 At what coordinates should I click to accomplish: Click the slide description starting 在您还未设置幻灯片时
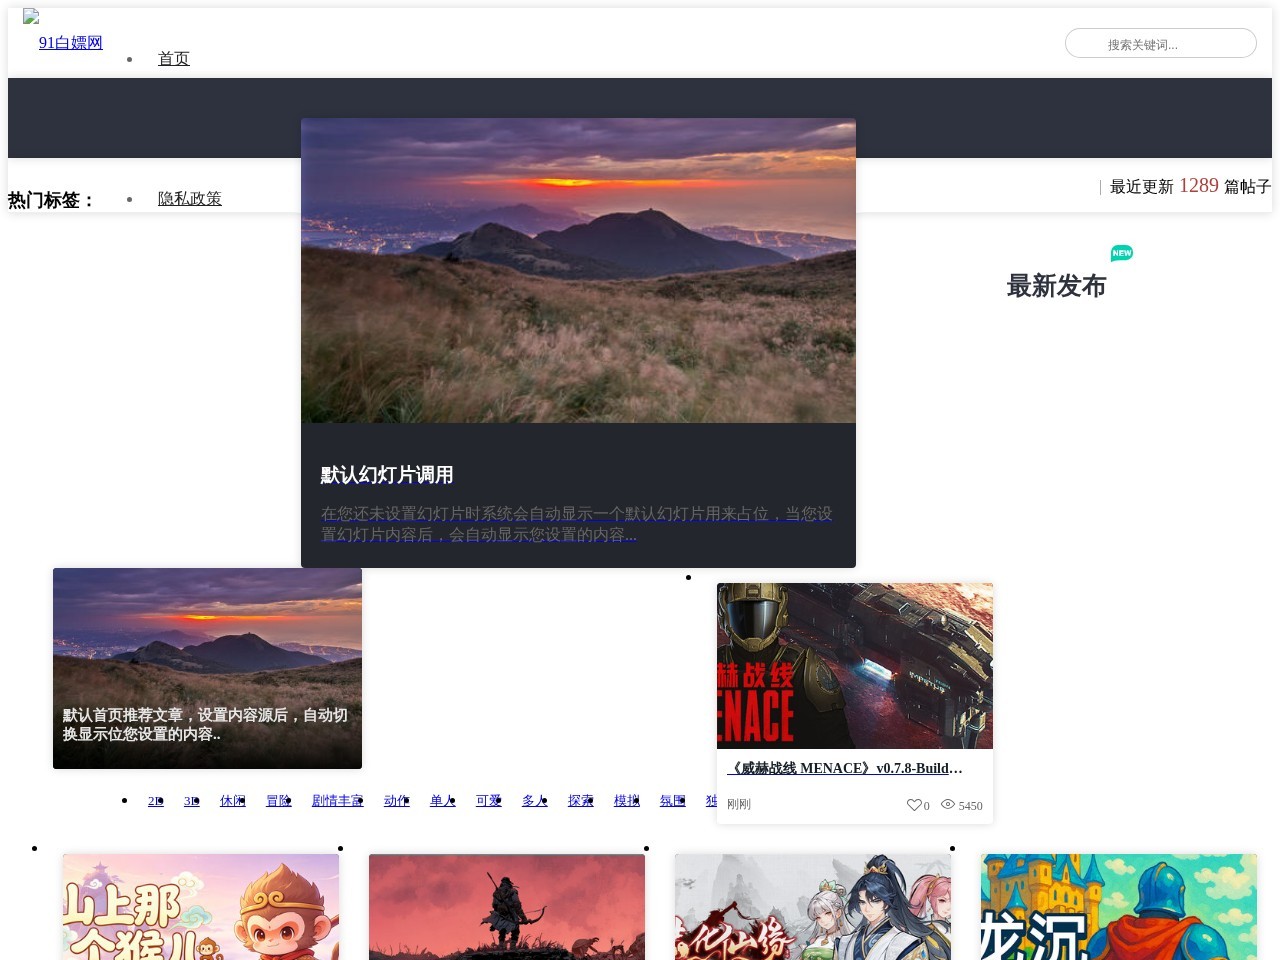coord(577,524)
